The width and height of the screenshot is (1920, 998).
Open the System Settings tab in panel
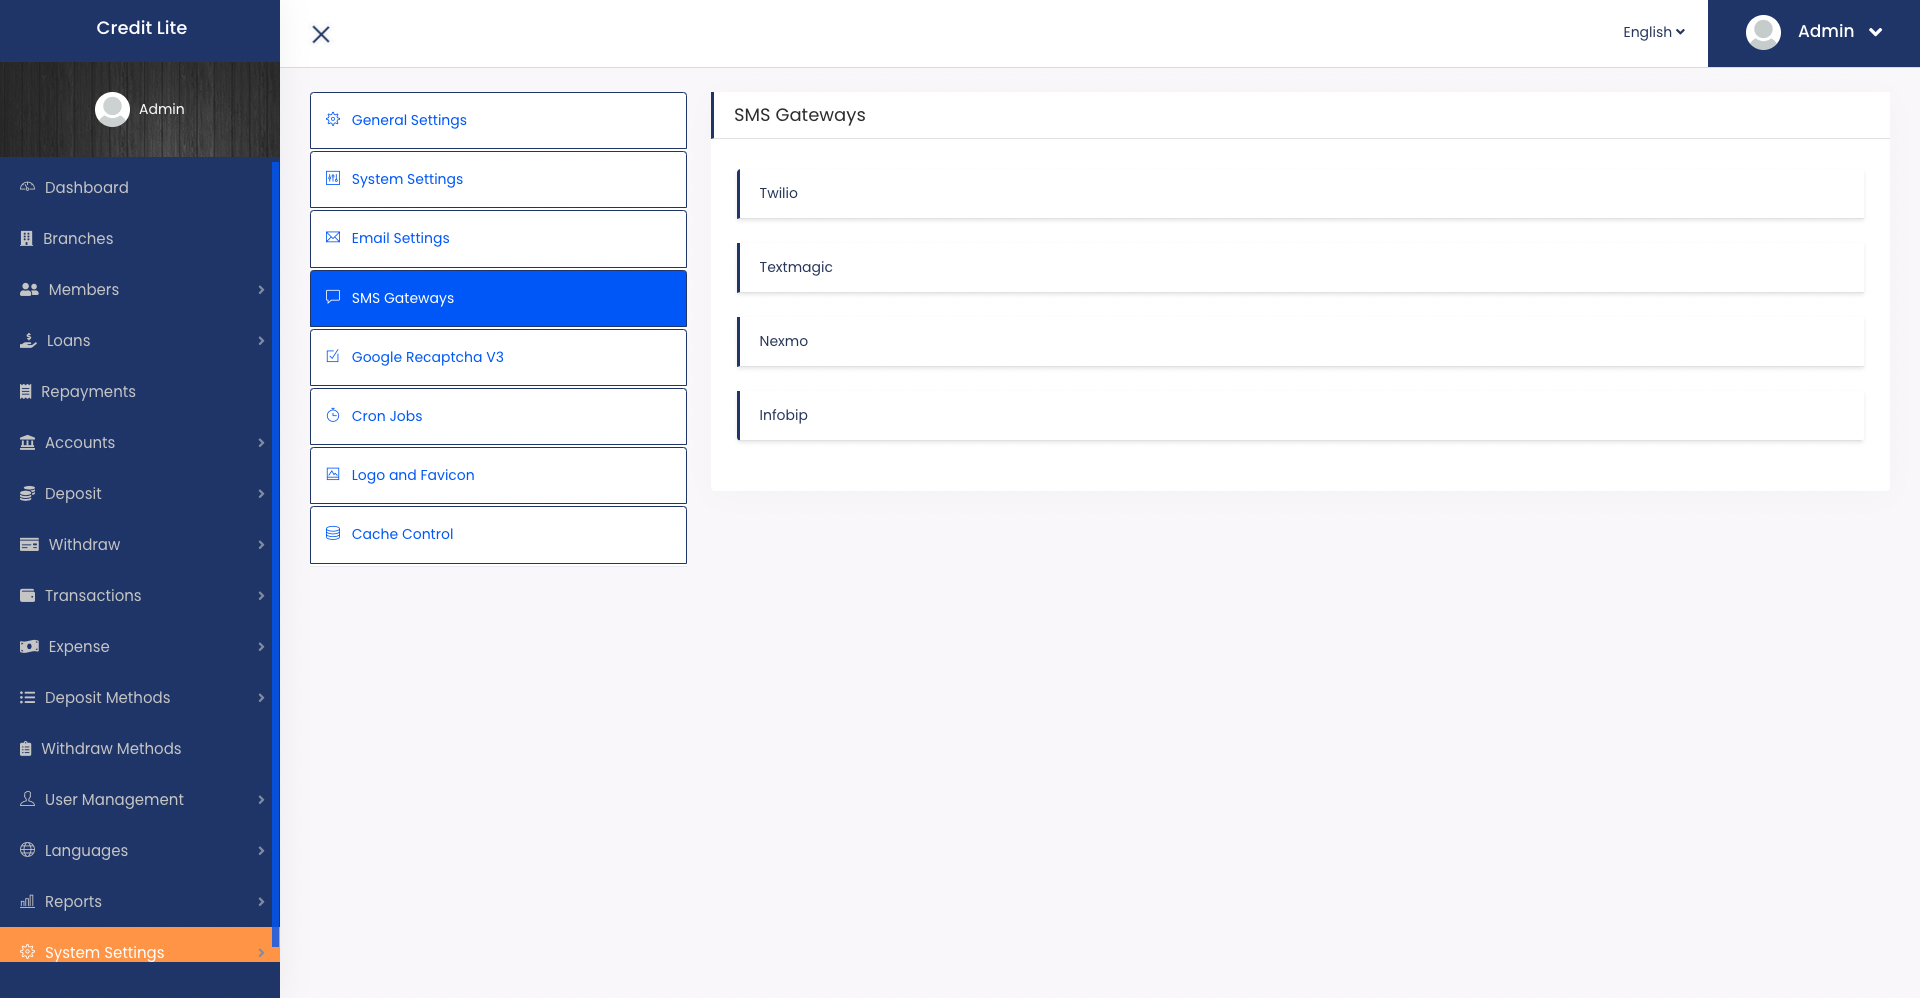point(498,179)
